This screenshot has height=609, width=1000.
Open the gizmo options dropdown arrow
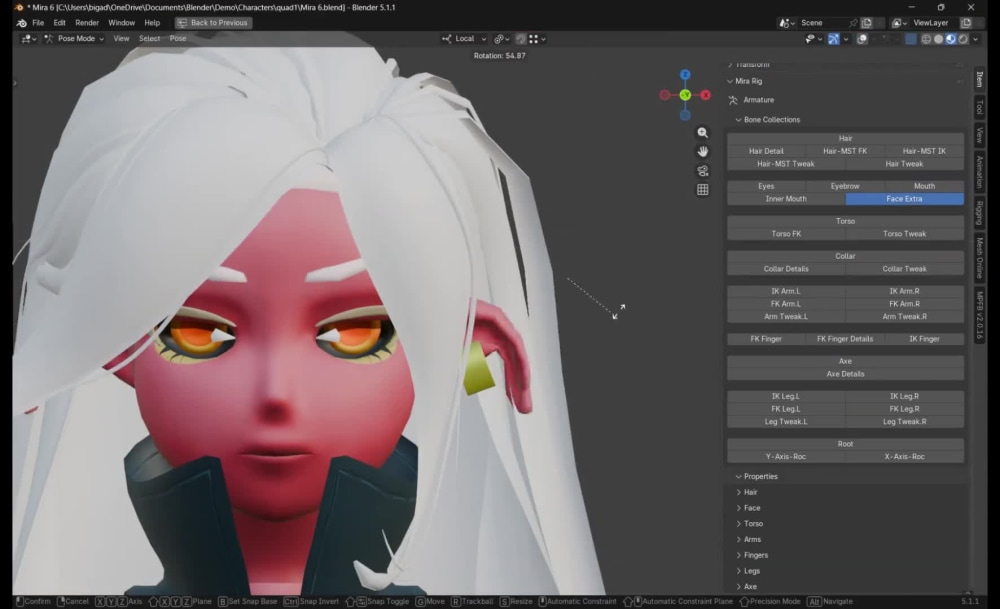[846, 39]
